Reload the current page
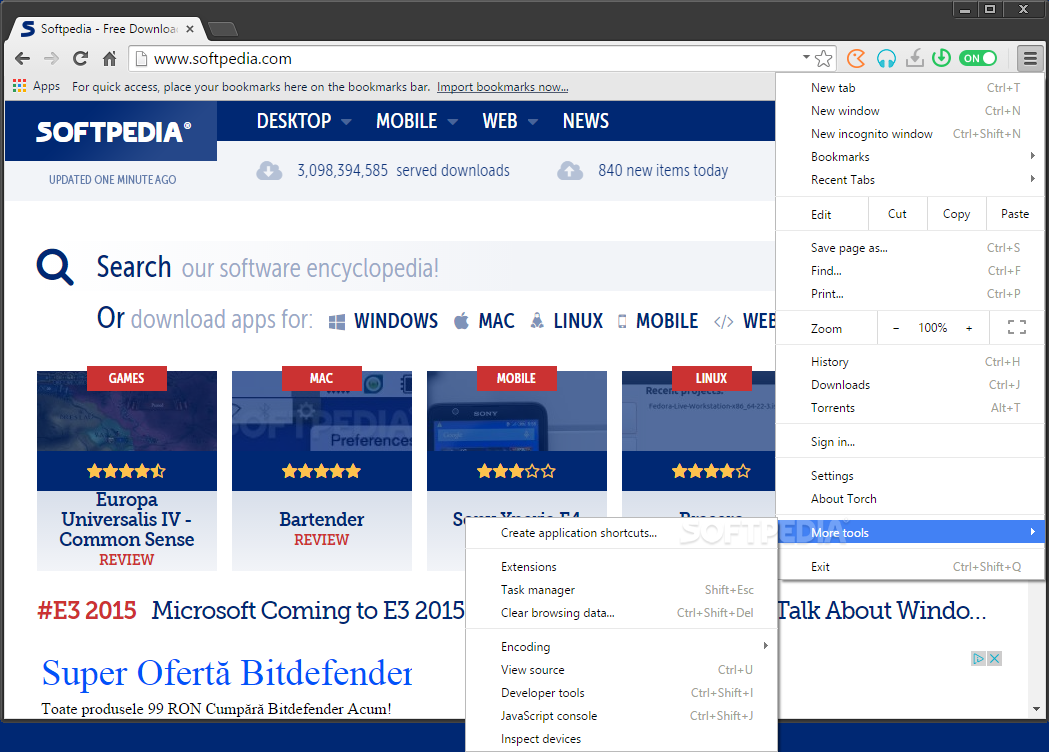The height and width of the screenshot is (752, 1049). pyautogui.click(x=80, y=59)
